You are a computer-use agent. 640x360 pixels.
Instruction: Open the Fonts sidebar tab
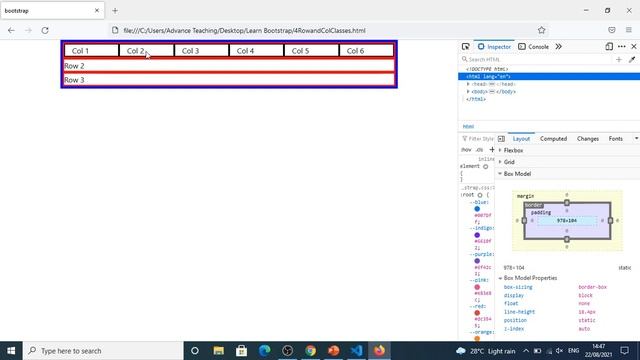(x=616, y=139)
